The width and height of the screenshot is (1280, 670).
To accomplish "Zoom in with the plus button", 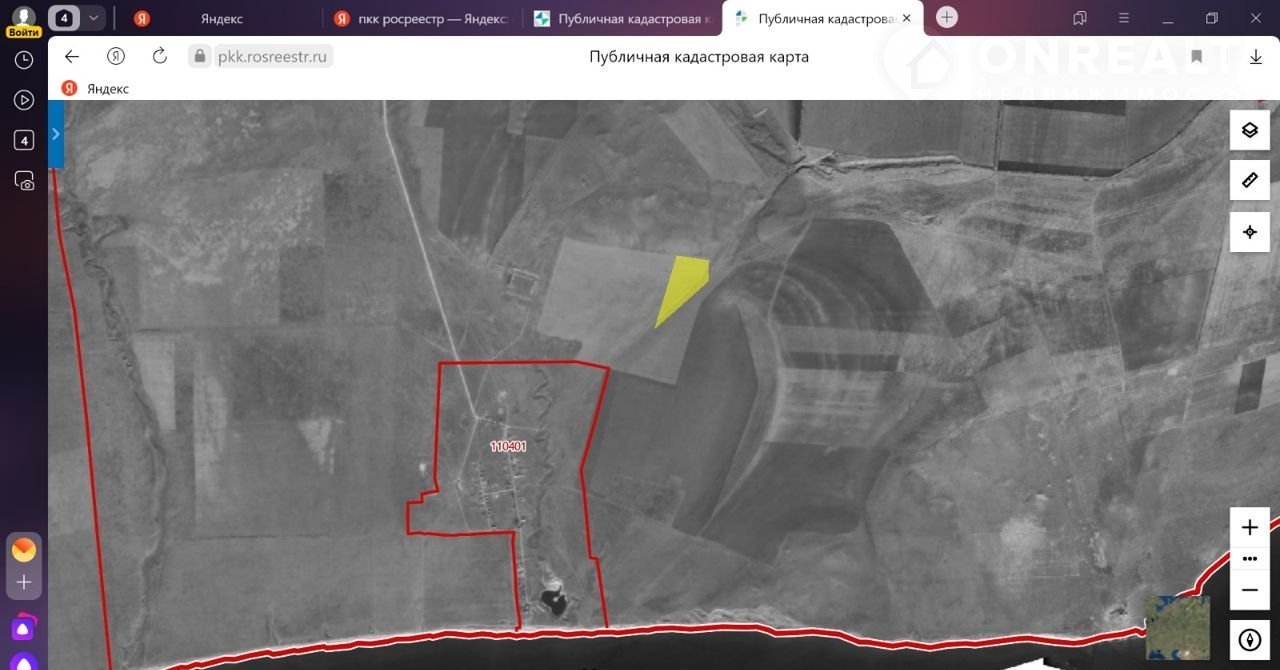I will click(1249, 527).
